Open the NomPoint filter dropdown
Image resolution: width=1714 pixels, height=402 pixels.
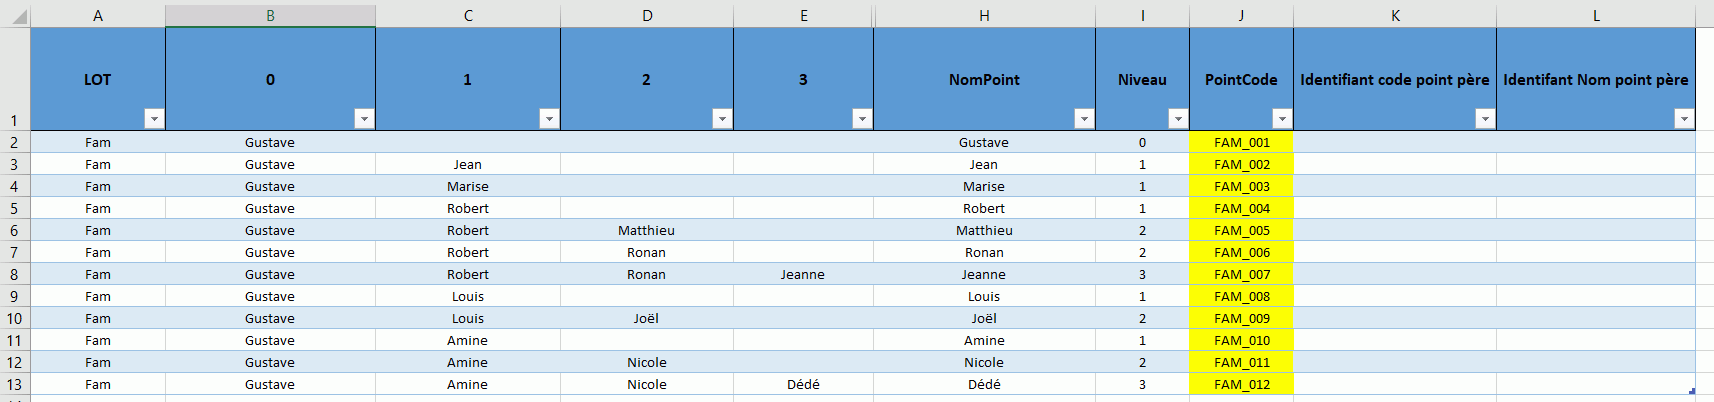coord(1083,119)
